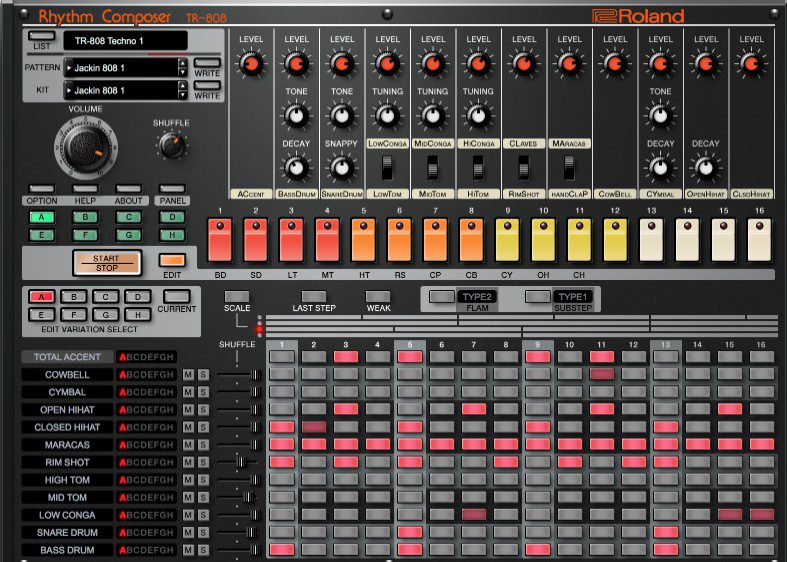Viewport: 787px width, 562px height.
Task: Select edit variation C
Action: click(105, 297)
